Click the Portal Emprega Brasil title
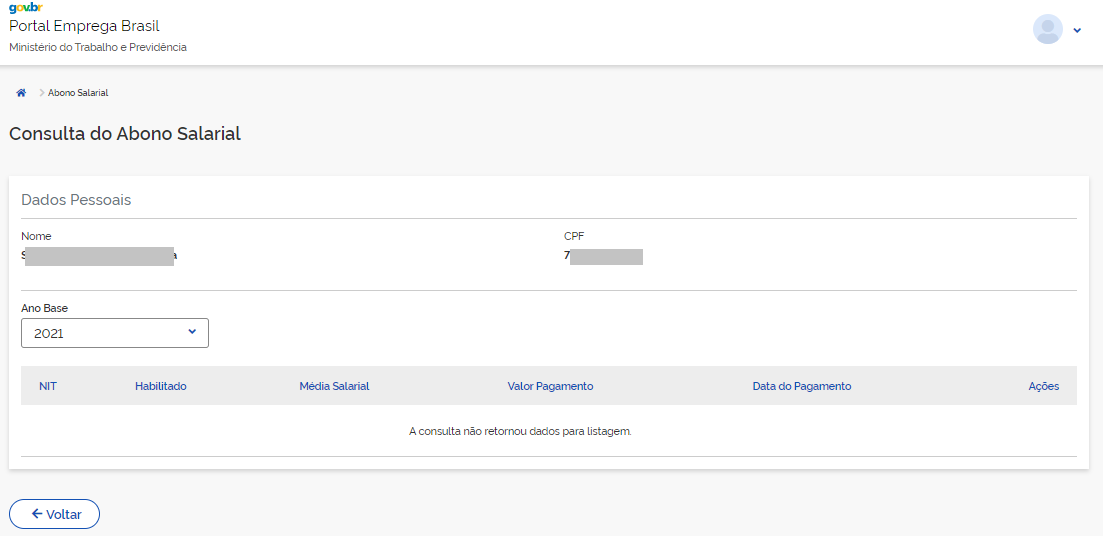Screen dimensions: 1103x536 click(84, 27)
